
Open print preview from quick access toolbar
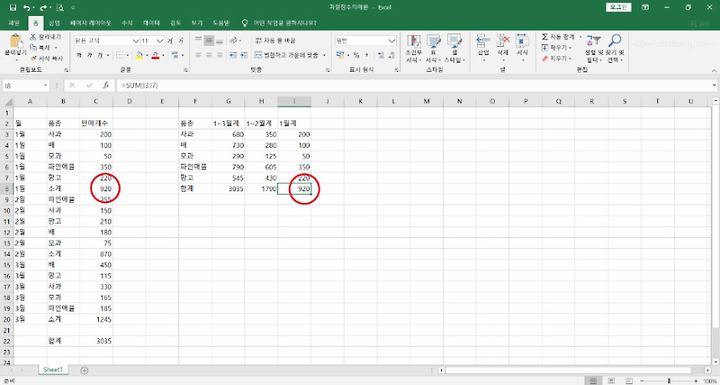click(60, 8)
